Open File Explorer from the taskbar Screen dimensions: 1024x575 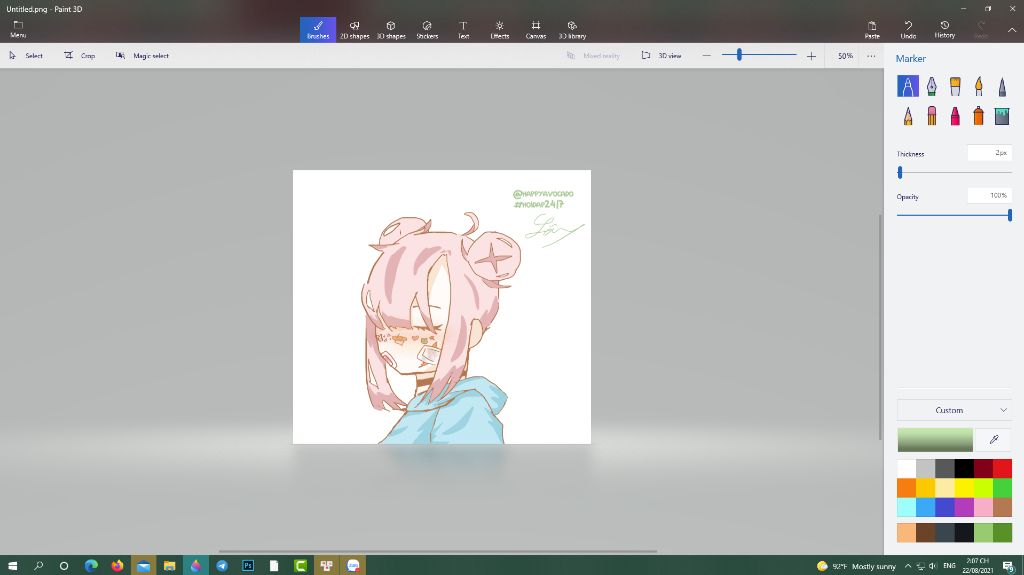[x=170, y=566]
